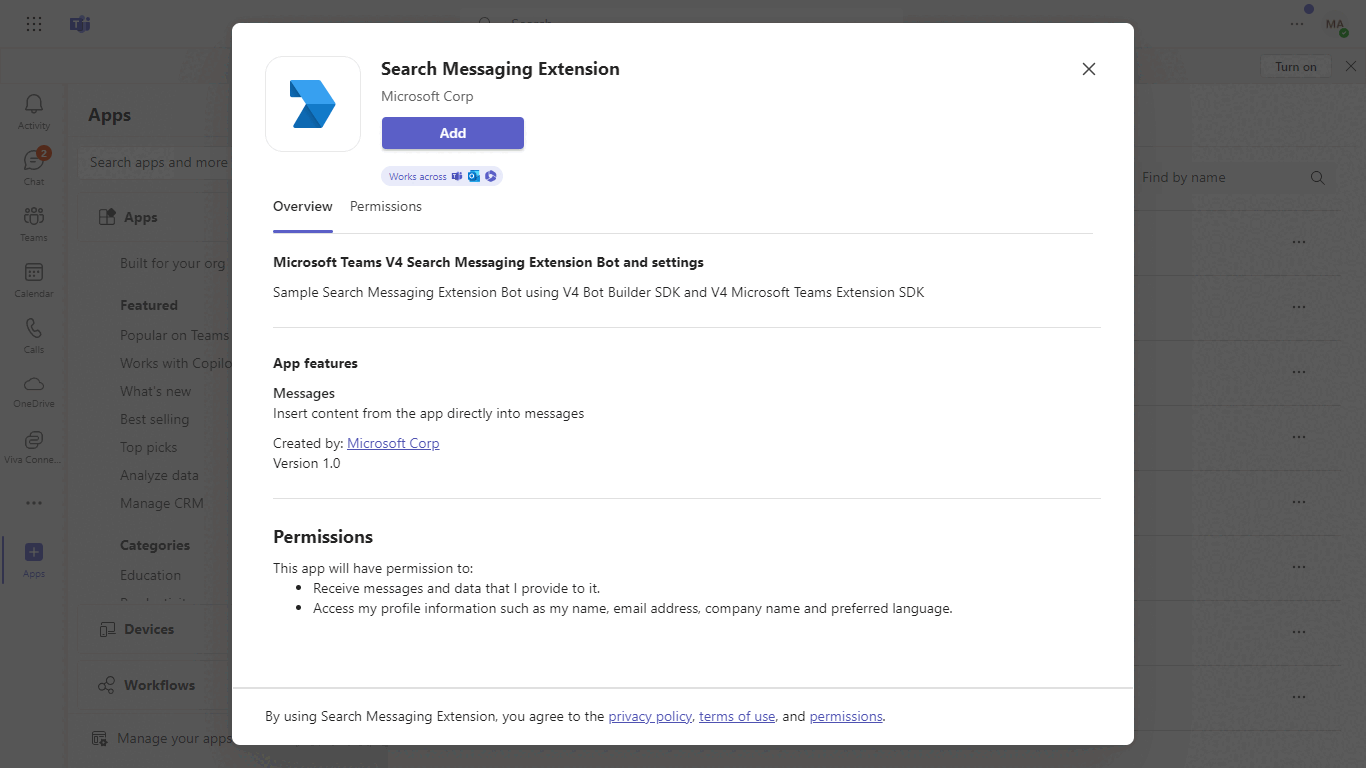Viewport: 1366px width, 768px height.
Task: Open the Calendar icon
Action: coord(33,277)
